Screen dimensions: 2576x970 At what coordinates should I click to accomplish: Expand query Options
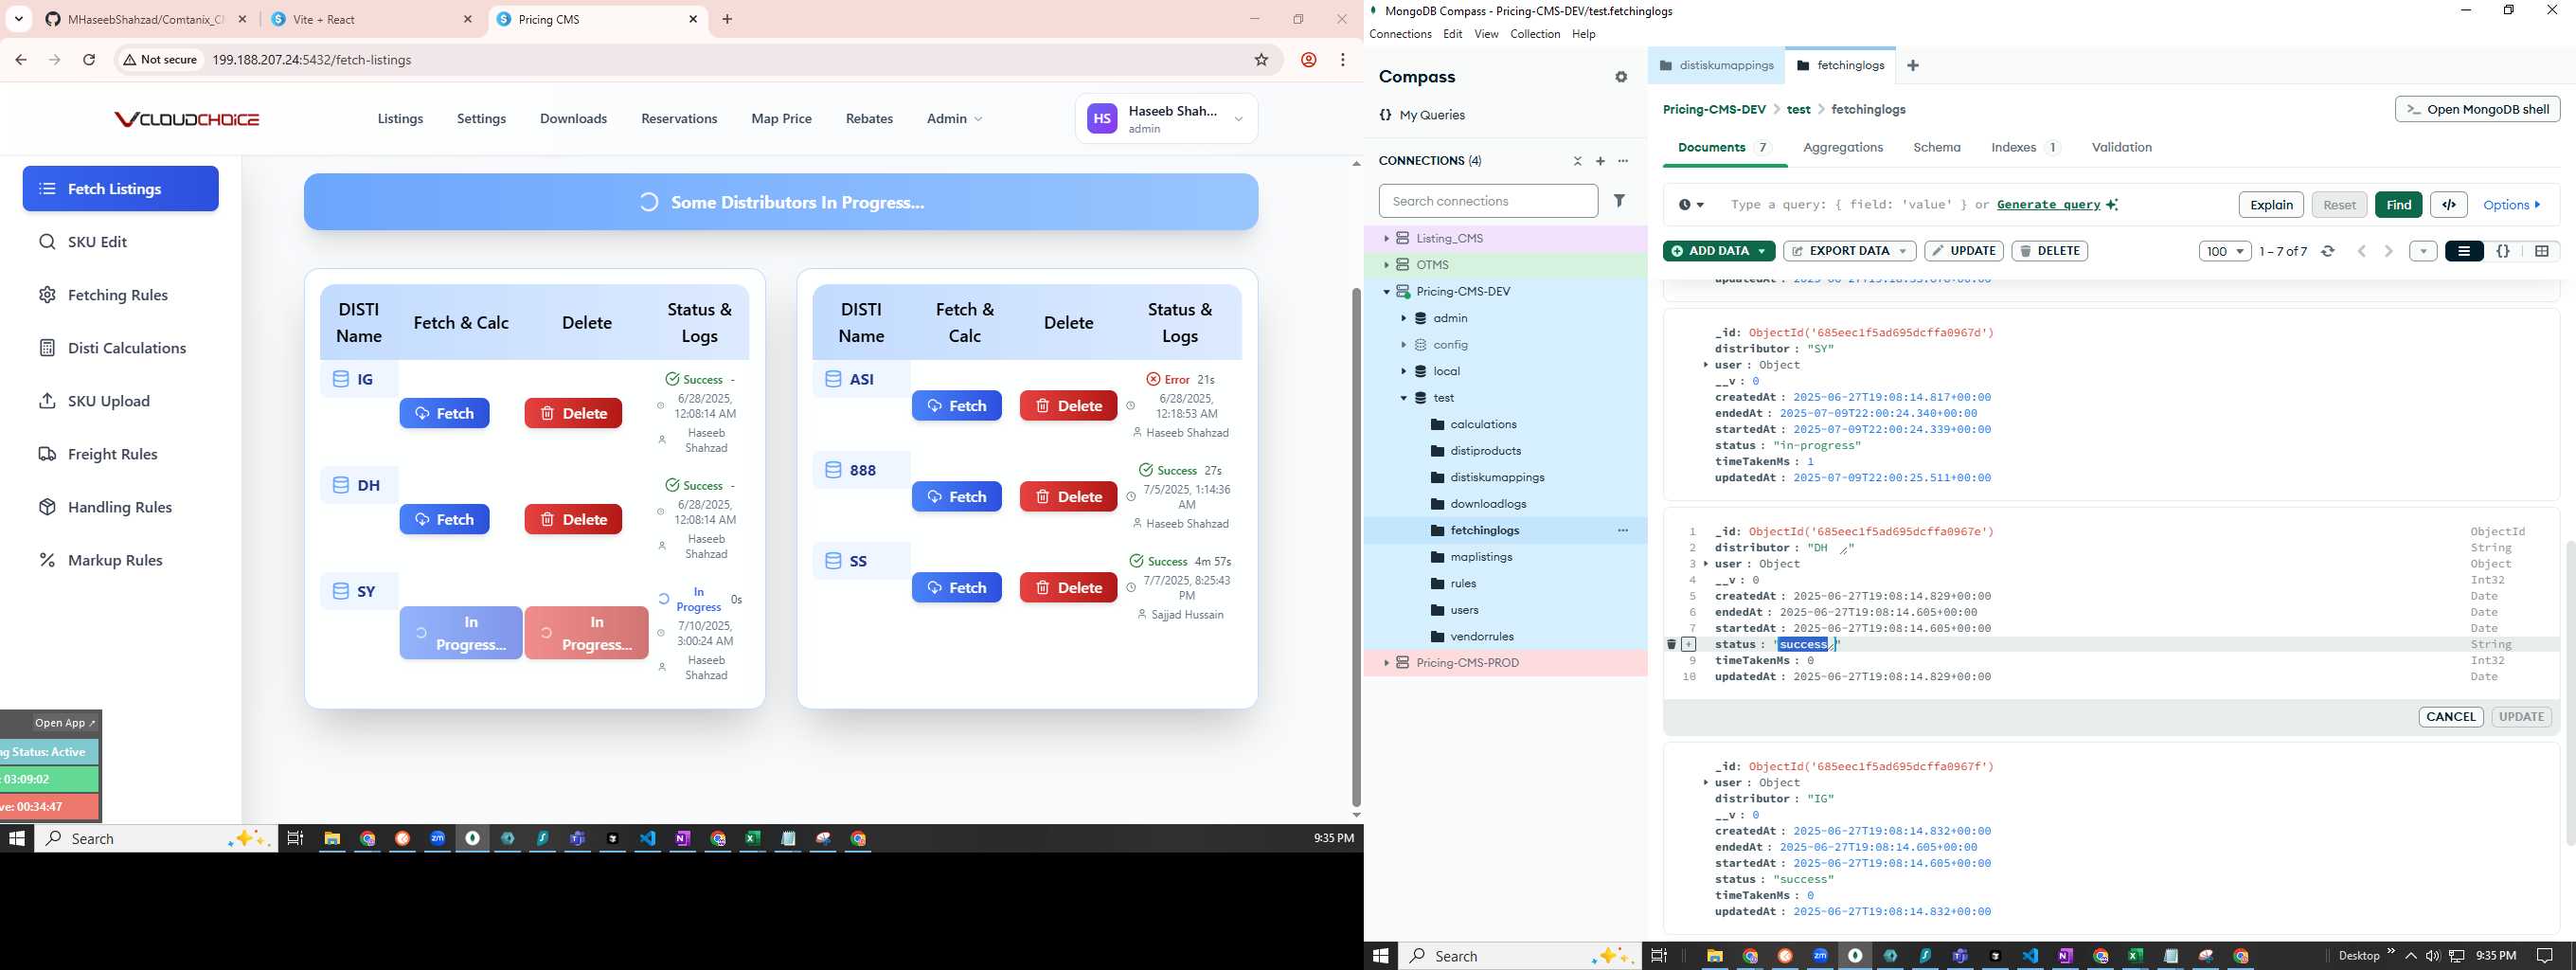coord(2512,205)
